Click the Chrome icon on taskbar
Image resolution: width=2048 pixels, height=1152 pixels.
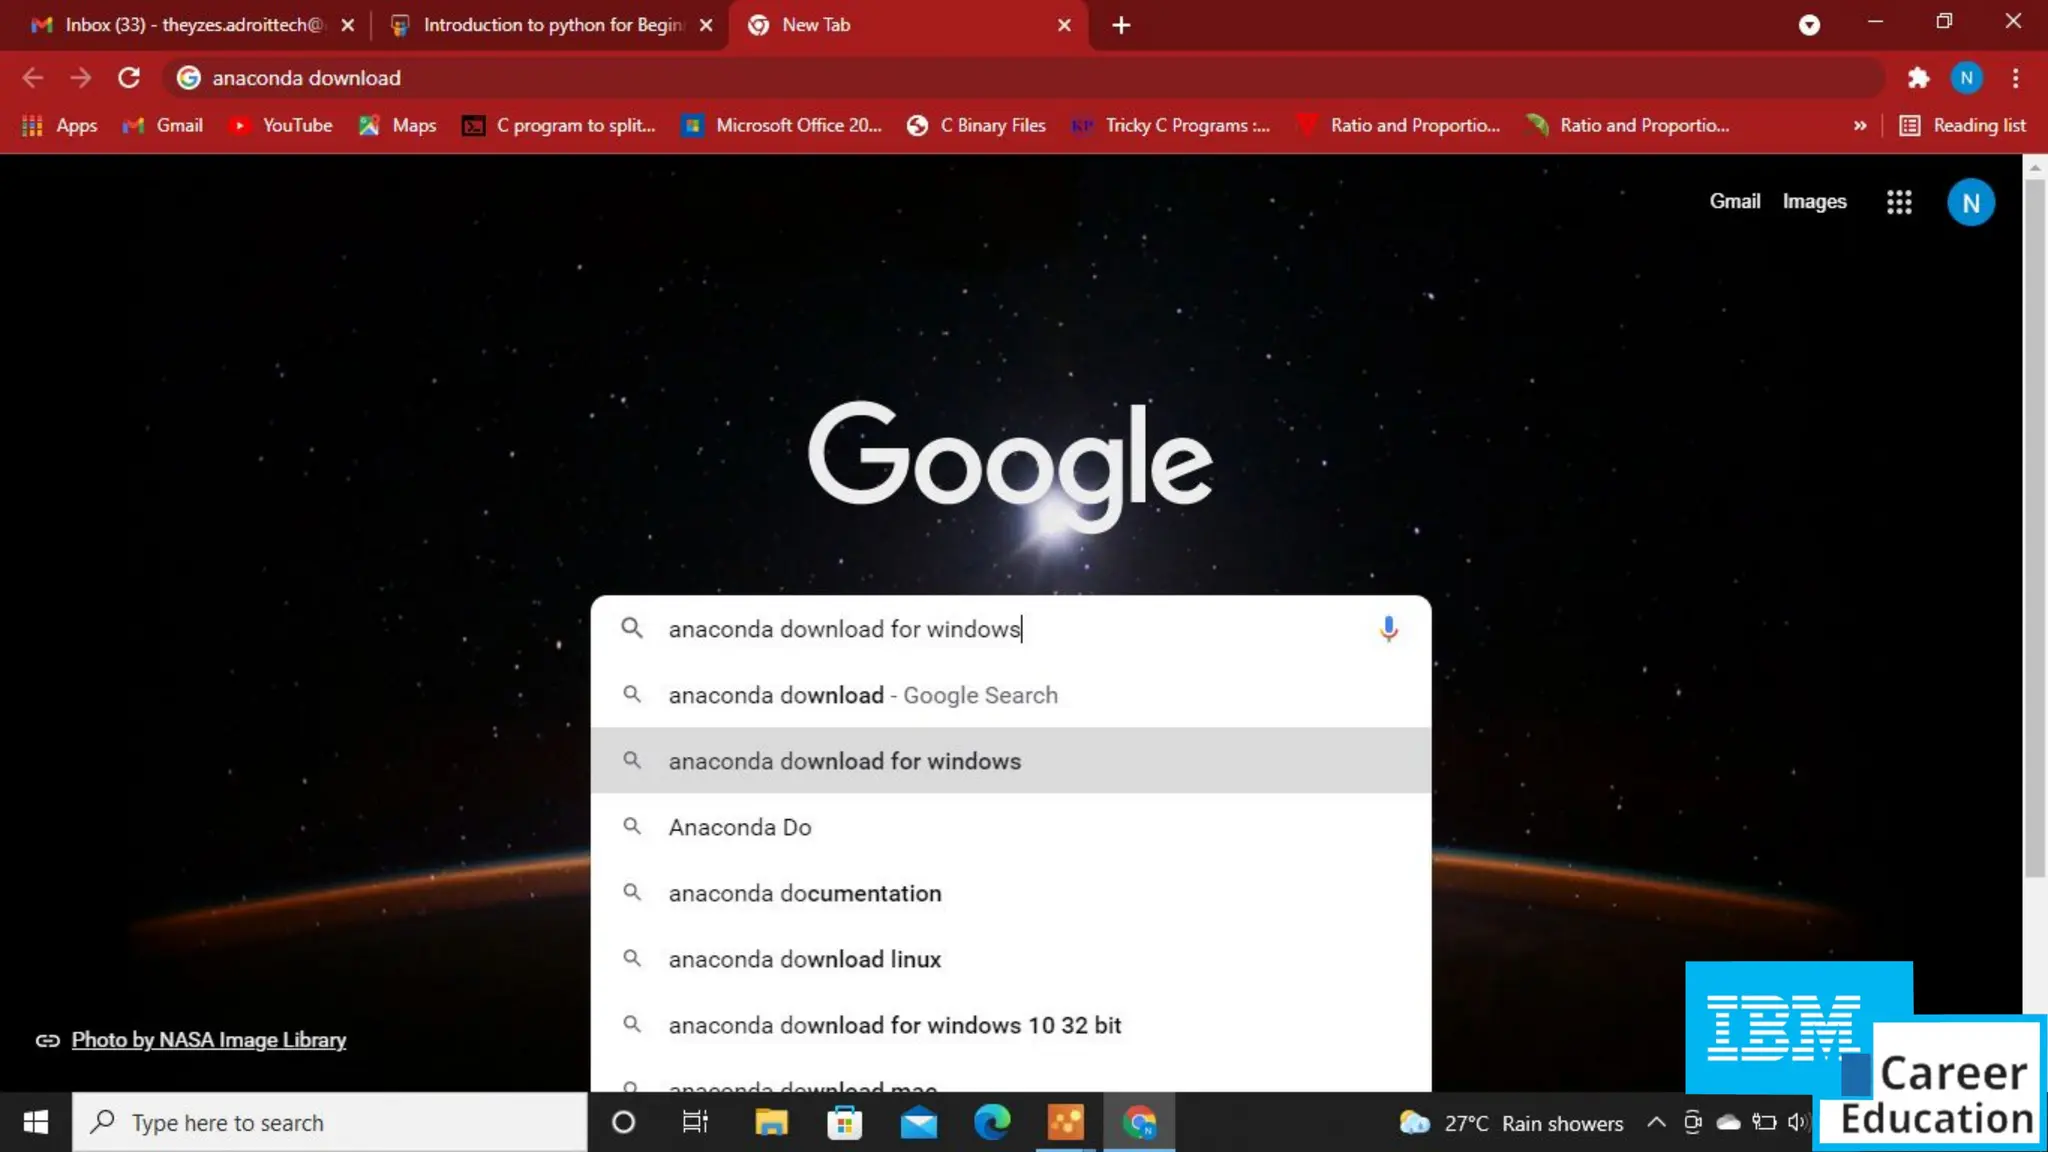pos(1139,1122)
